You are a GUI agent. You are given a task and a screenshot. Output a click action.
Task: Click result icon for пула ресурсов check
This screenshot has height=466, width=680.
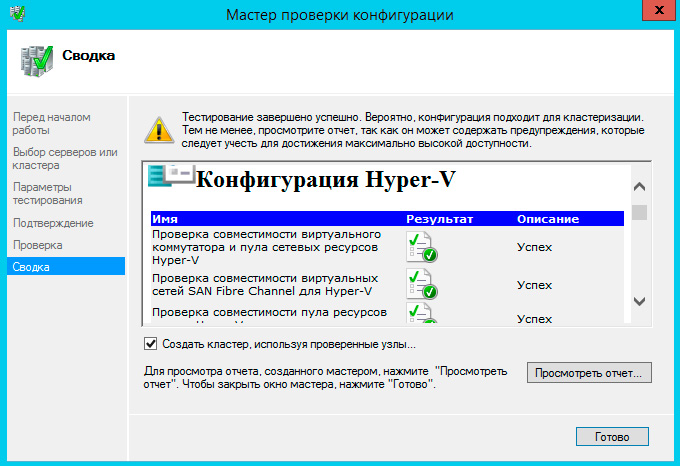tap(422, 313)
